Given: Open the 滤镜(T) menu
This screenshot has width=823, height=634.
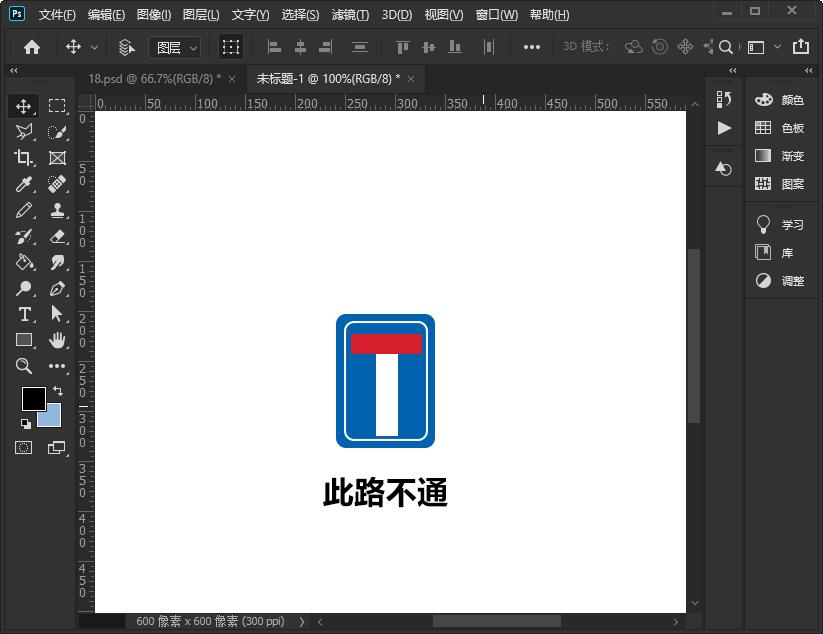Looking at the screenshot, I should point(350,15).
